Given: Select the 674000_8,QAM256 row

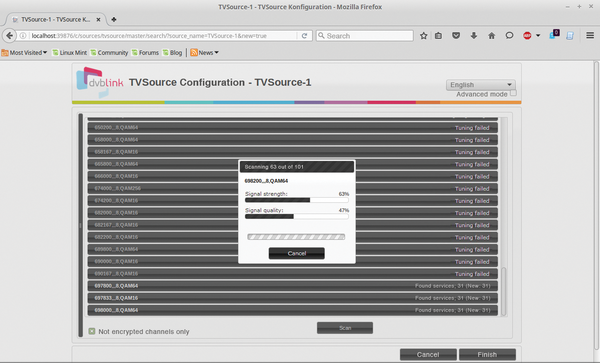Looking at the screenshot, I should [293, 188].
